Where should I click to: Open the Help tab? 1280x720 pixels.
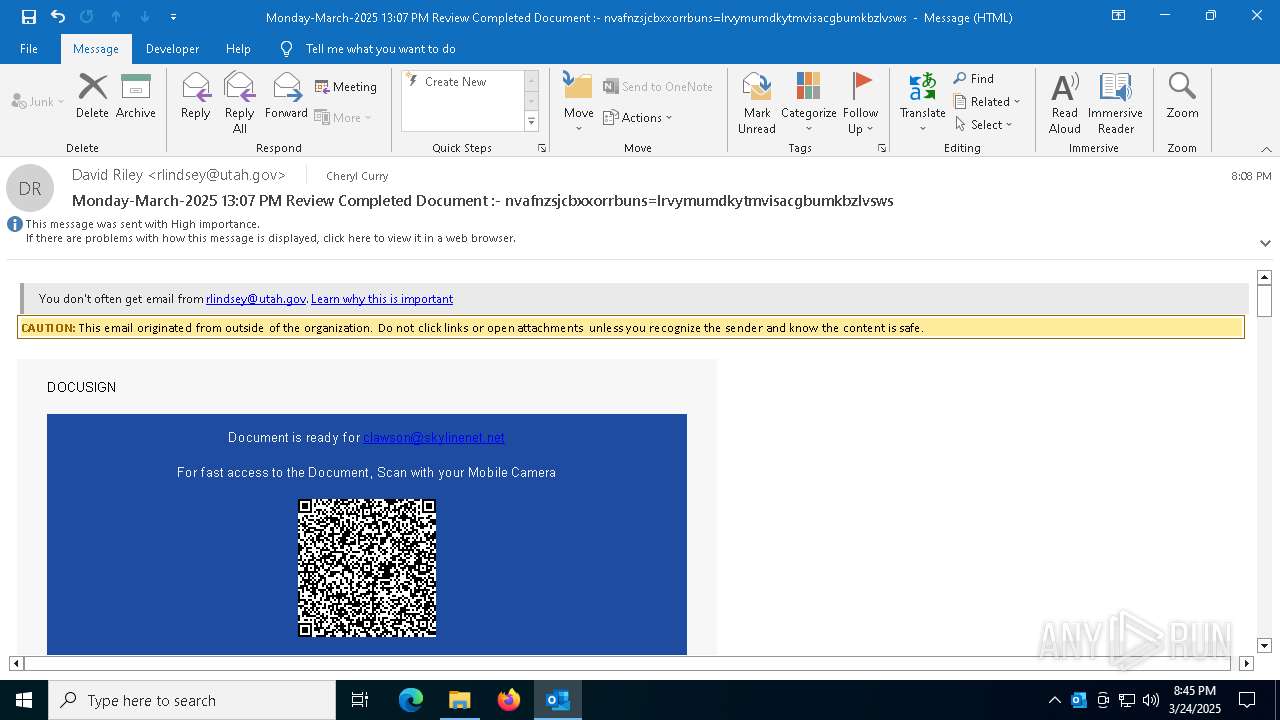[238, 49]
